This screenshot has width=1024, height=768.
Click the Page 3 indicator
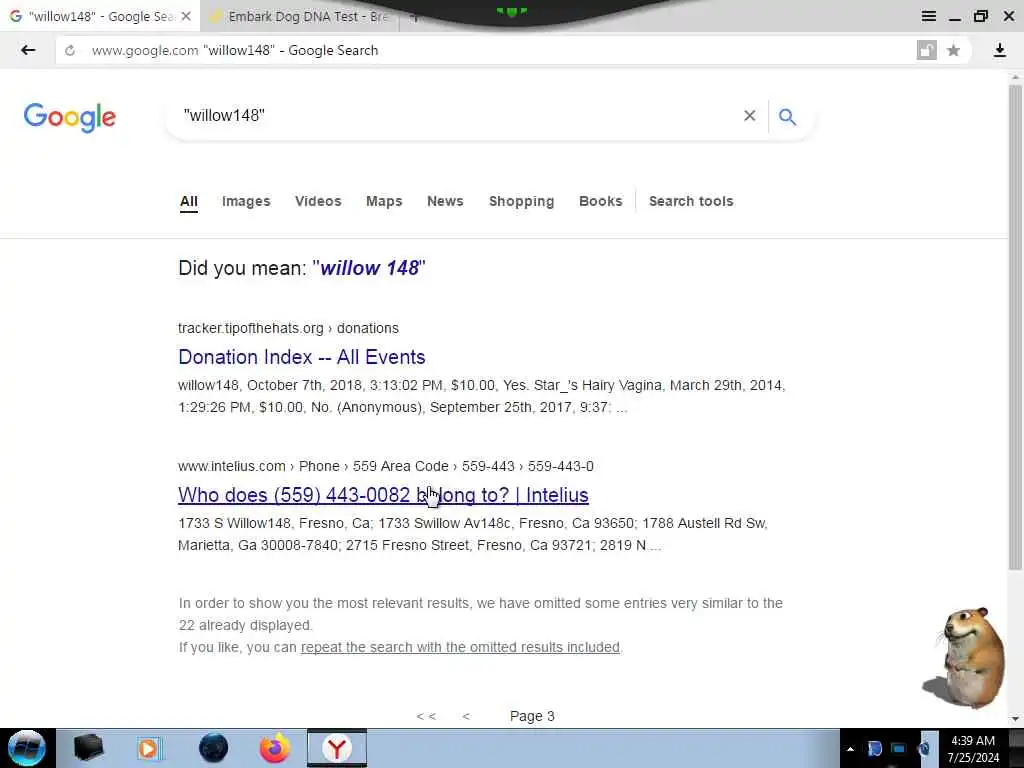[532, 716]
